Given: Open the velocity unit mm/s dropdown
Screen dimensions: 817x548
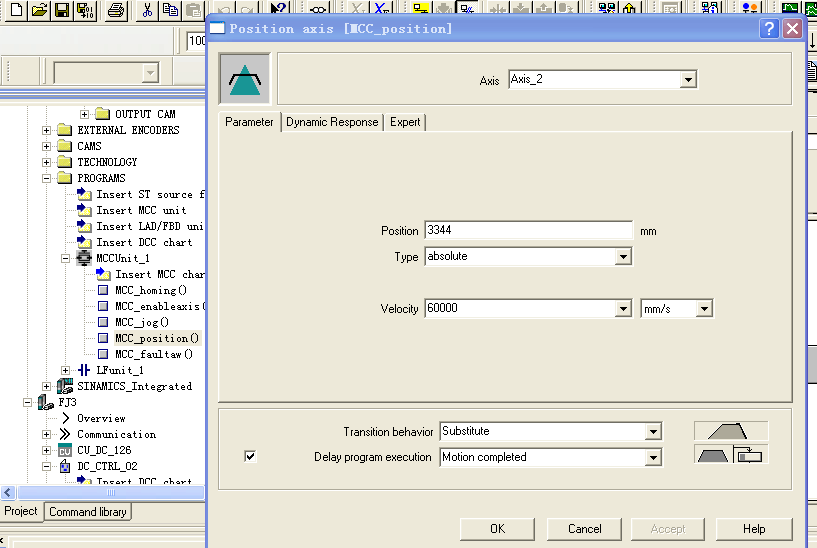Looking at the screenshot, I should click(704, 309).
